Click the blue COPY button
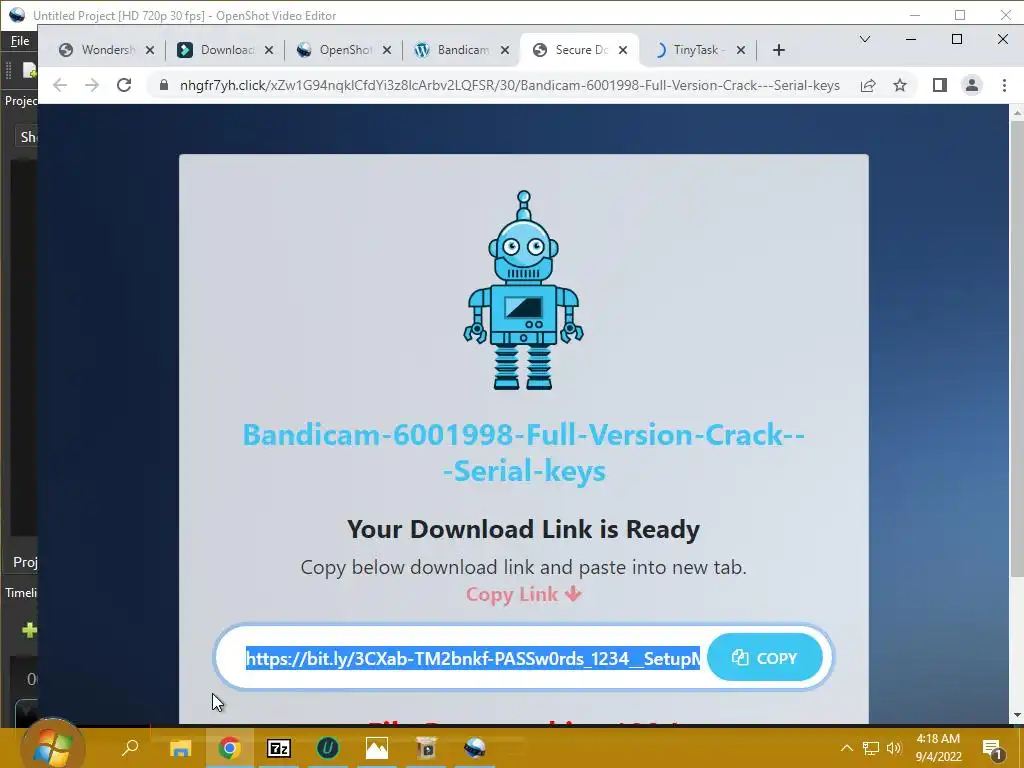 pos(765,658)
